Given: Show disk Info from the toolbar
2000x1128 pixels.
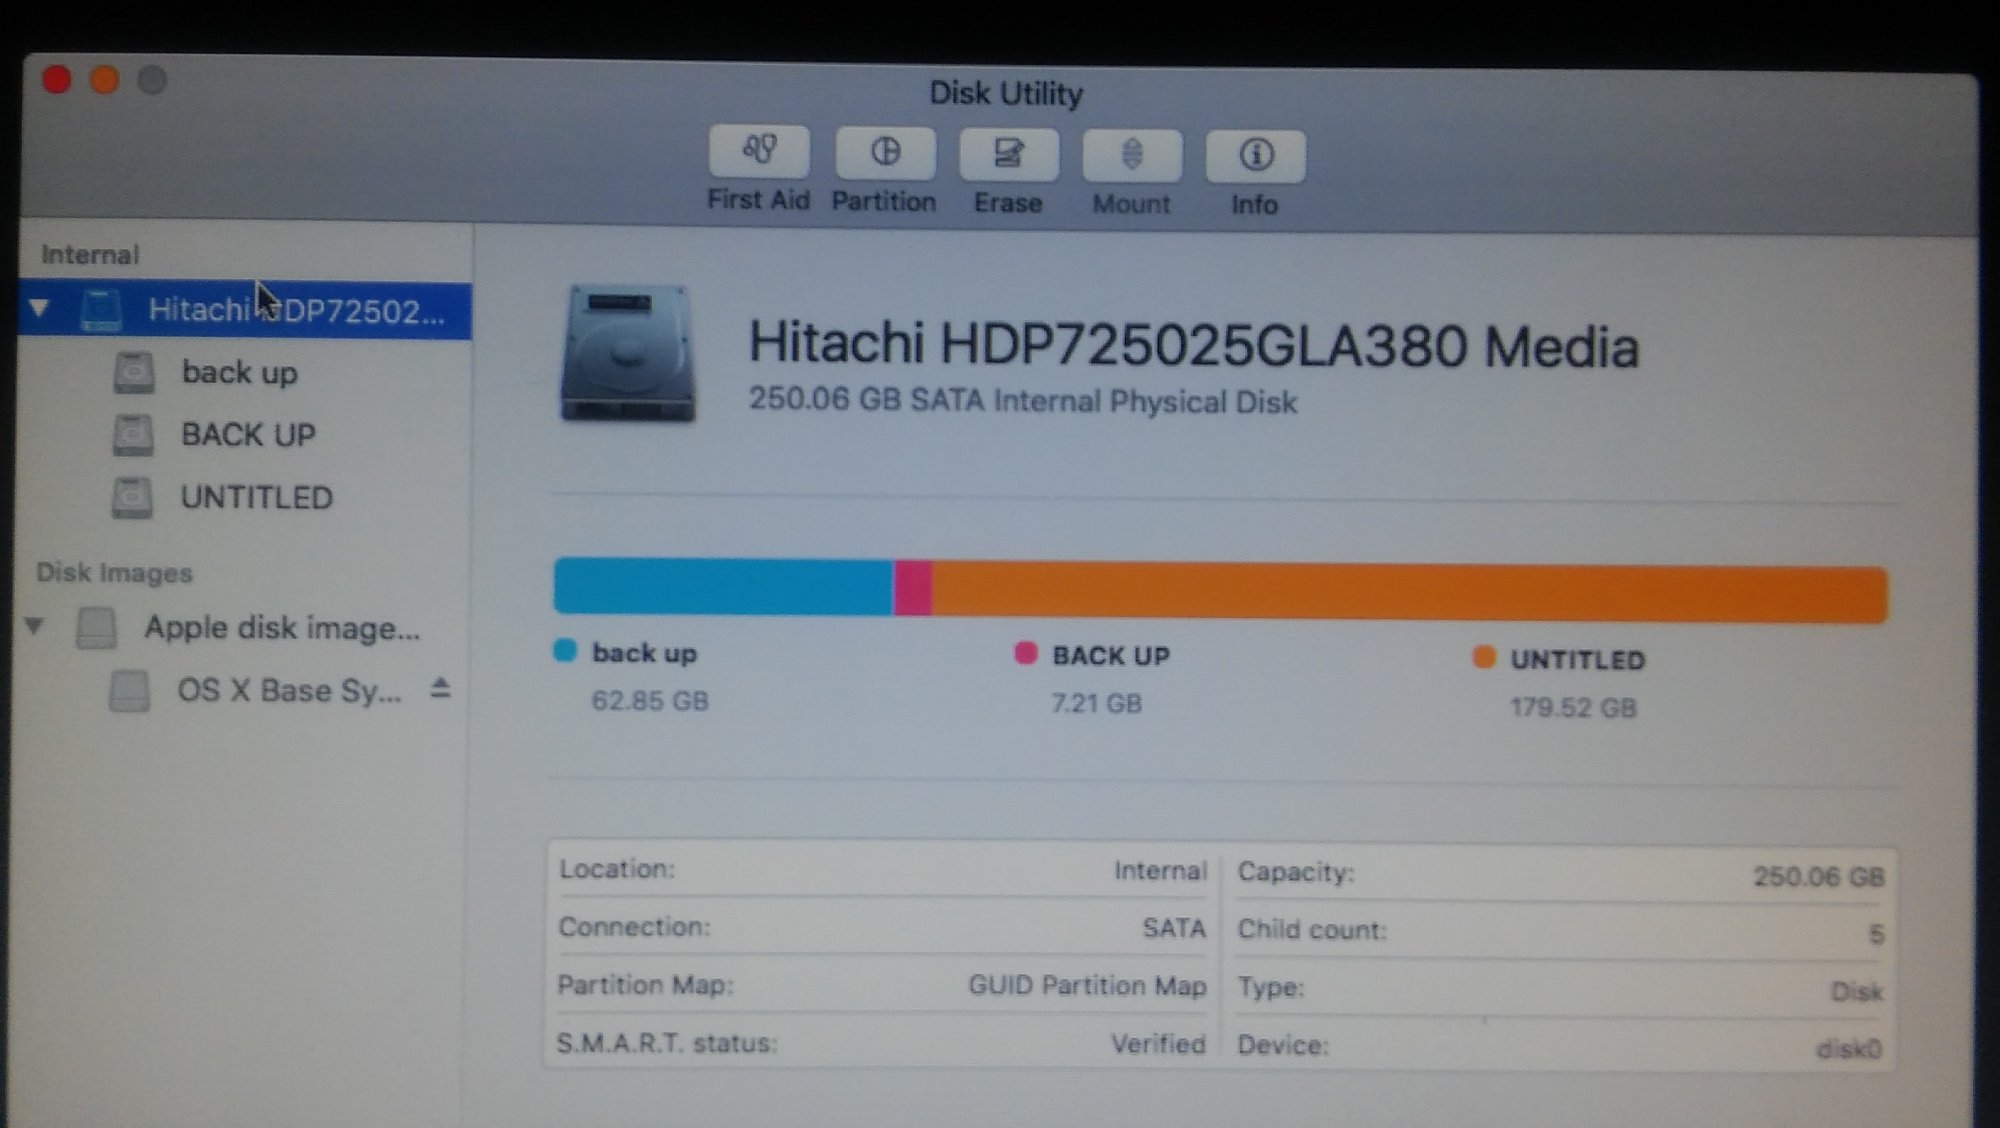Looking at the screenshot, I should tap(1255, 156).
